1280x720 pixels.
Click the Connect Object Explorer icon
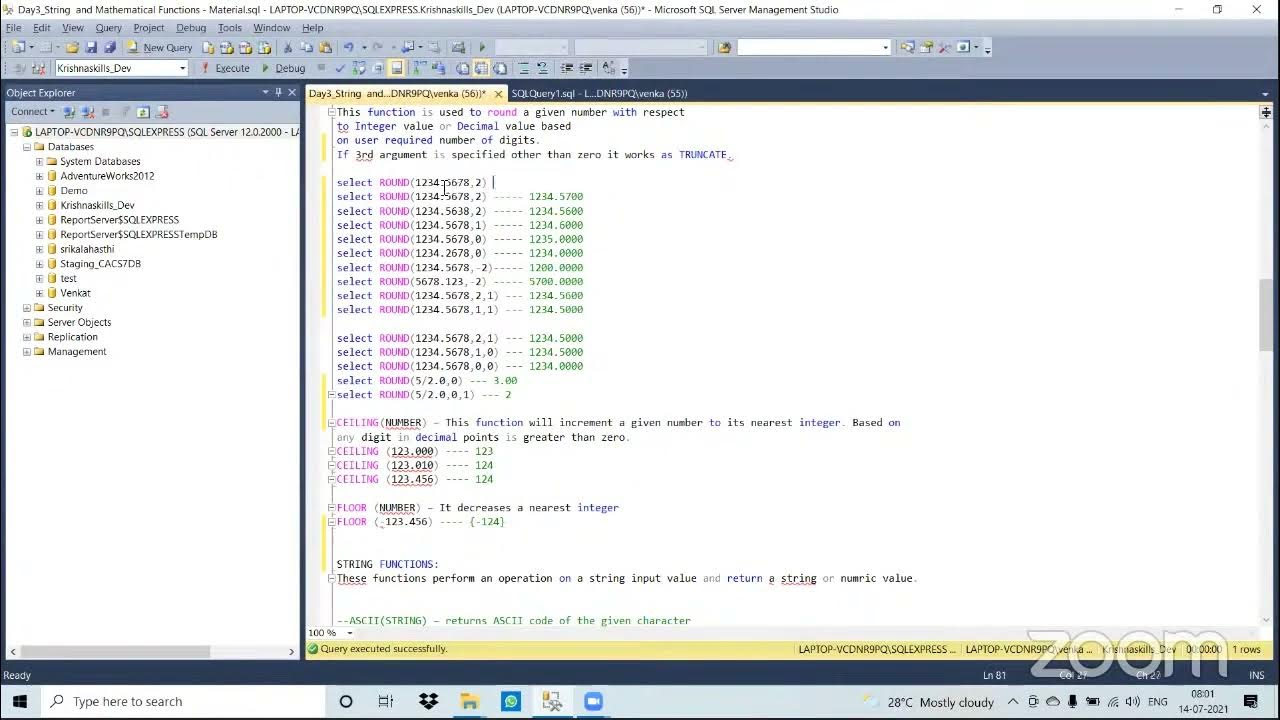[69, 112]
